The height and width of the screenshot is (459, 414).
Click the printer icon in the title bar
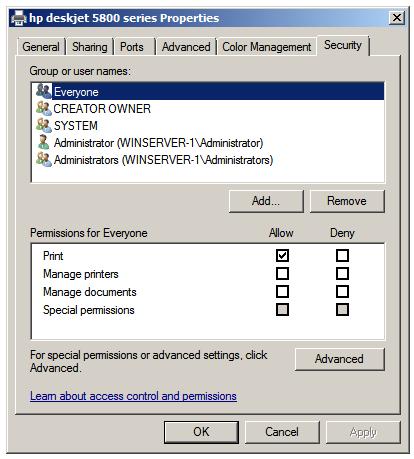(x=18, y=18)
